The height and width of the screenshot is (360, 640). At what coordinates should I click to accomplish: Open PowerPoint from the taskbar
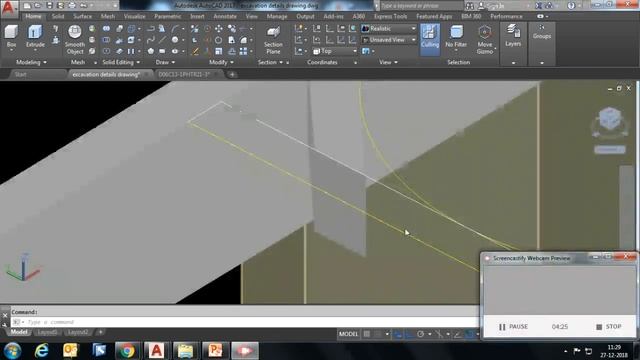pos(215,351)
